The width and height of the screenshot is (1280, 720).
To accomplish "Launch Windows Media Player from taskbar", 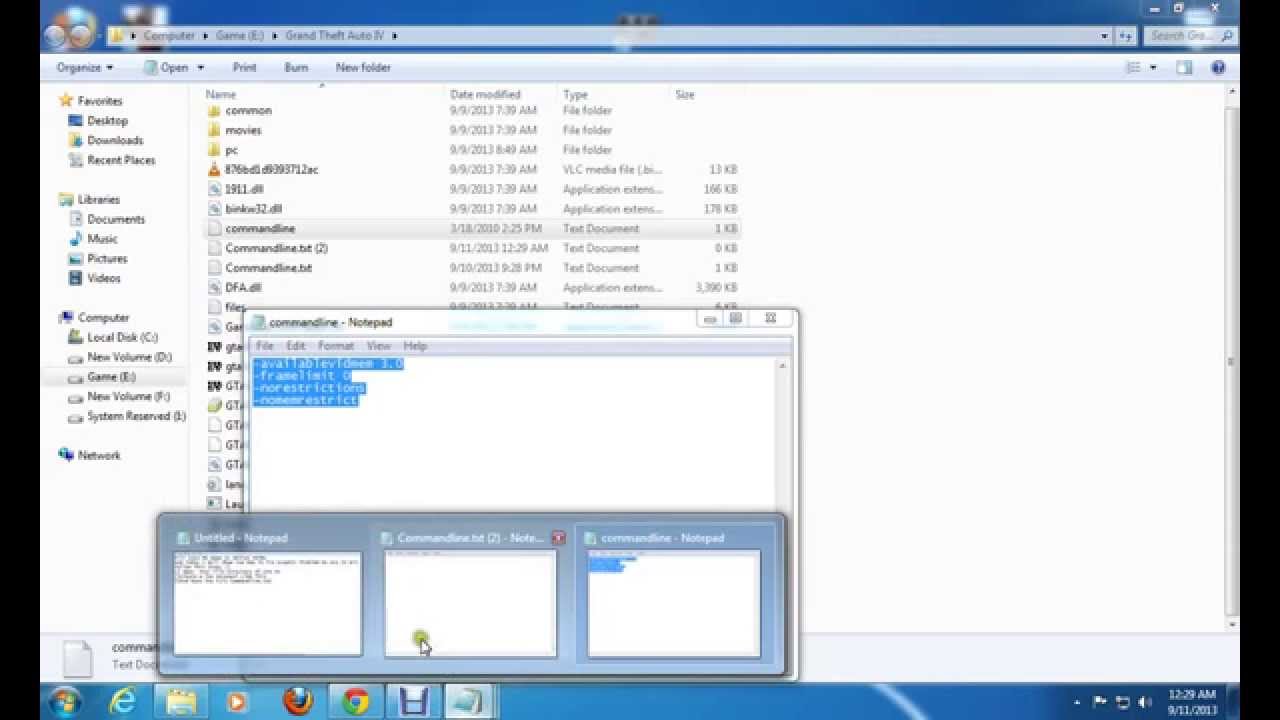I will 238,702.
